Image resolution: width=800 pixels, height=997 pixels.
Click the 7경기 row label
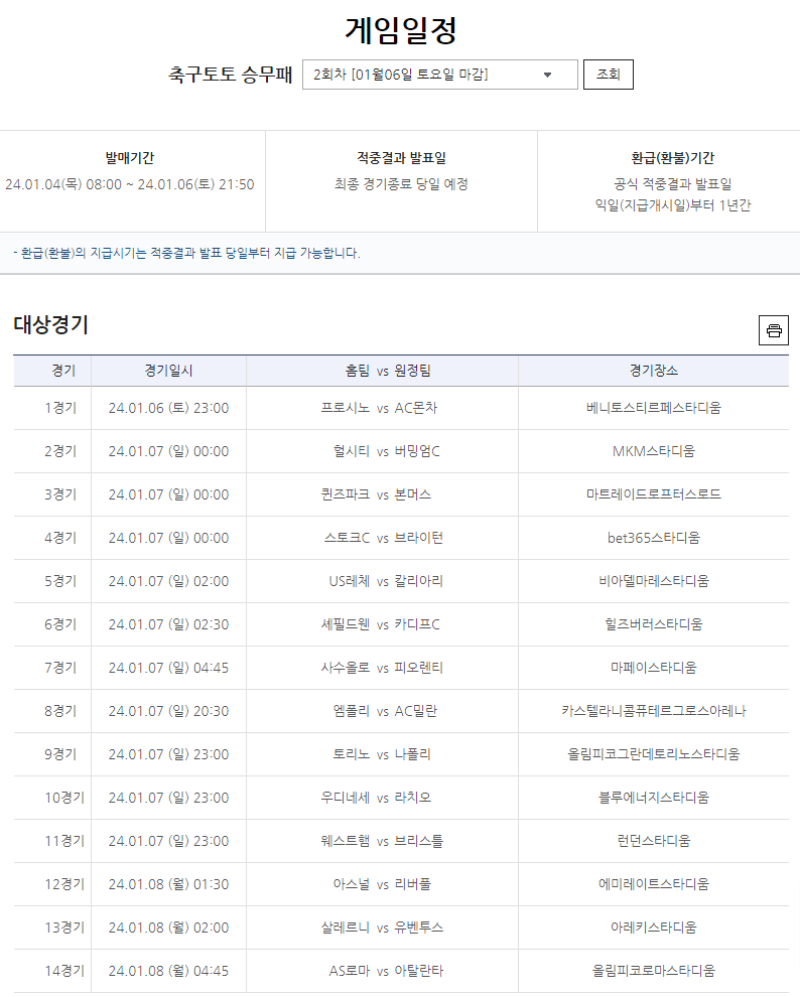60,668
